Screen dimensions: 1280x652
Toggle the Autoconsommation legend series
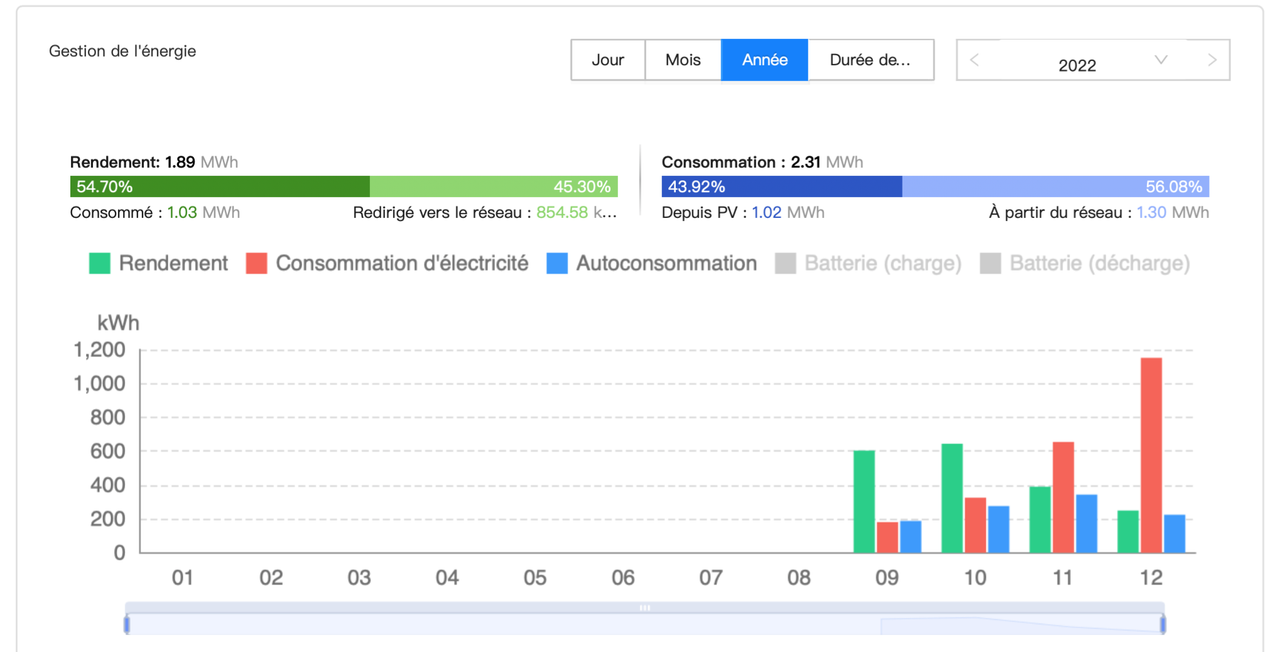[652, 263]
